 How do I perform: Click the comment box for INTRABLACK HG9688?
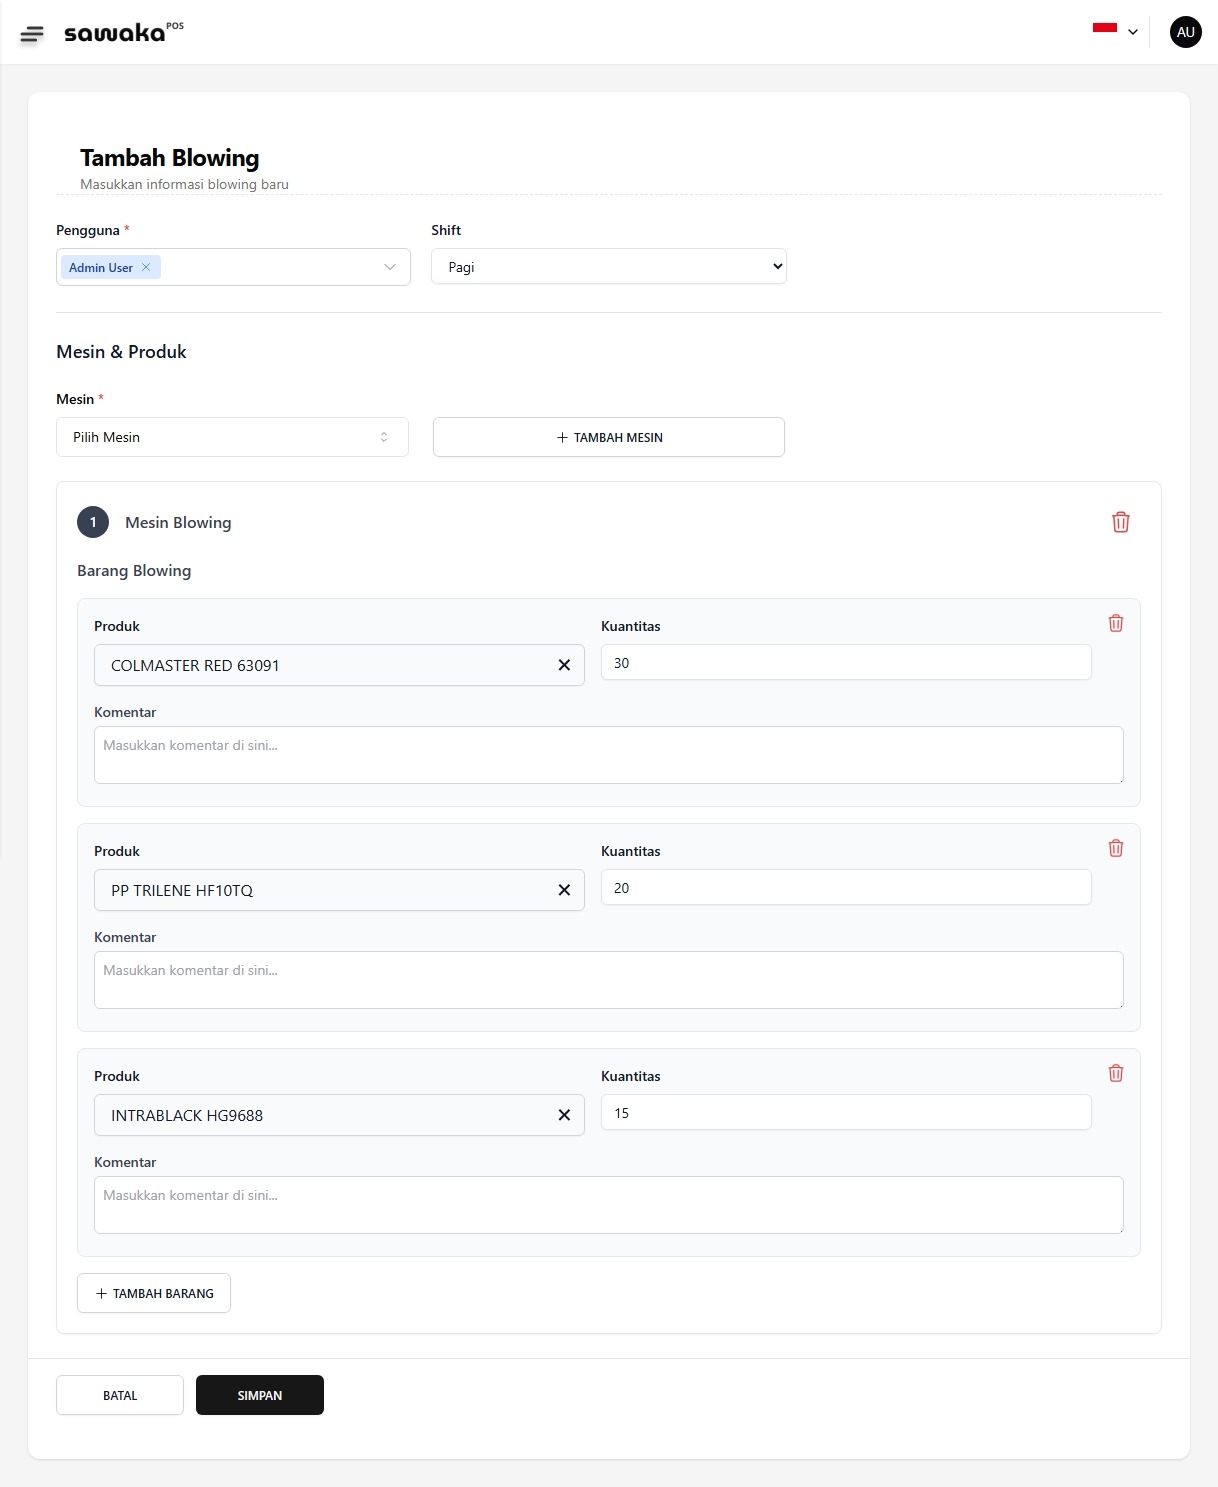[x=608, y=1204]
